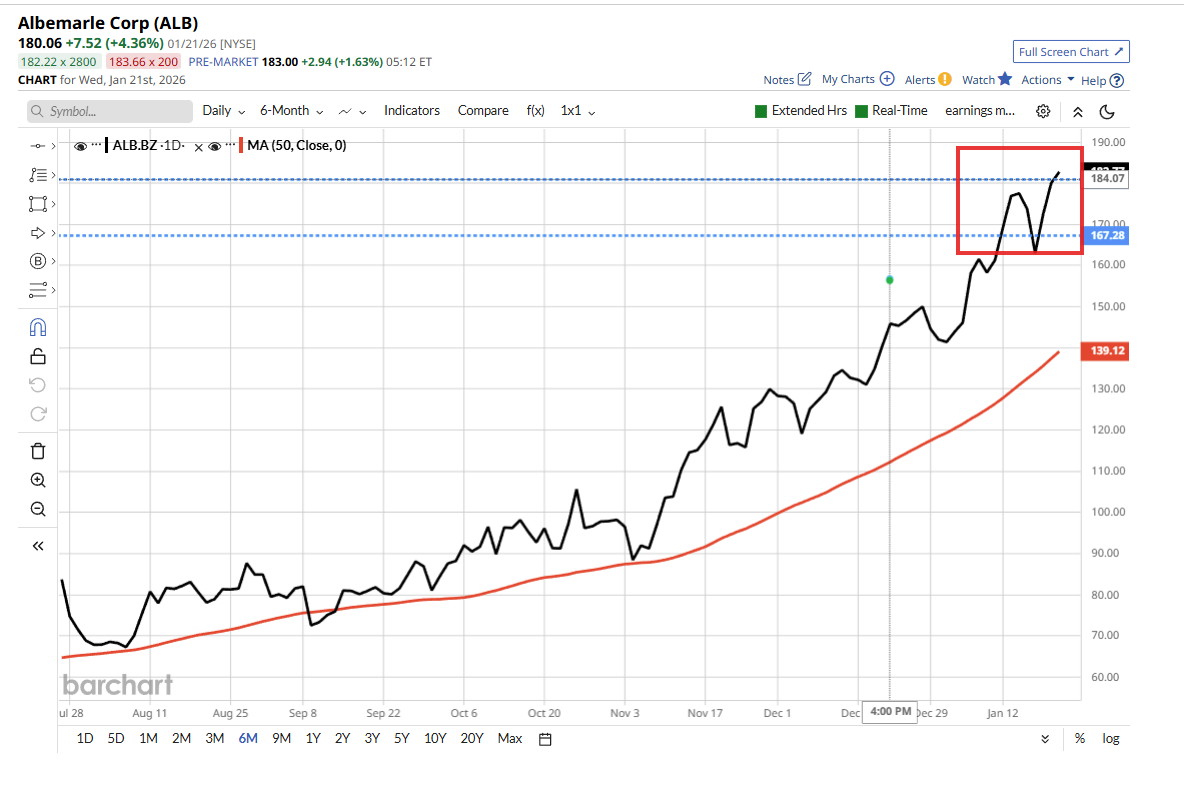This screenshot has height=786, width=1184.
Task: Click the unlock drawings padlock icon
Action: (x=38, y=357)
